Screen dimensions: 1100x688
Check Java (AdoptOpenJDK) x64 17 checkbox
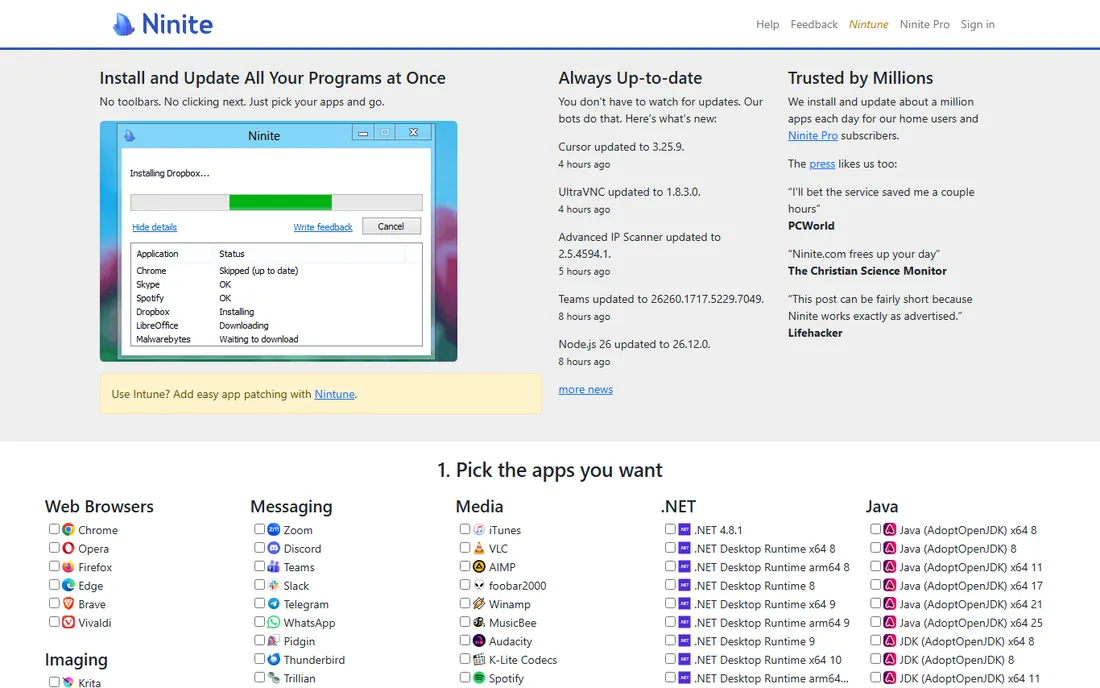876,584
